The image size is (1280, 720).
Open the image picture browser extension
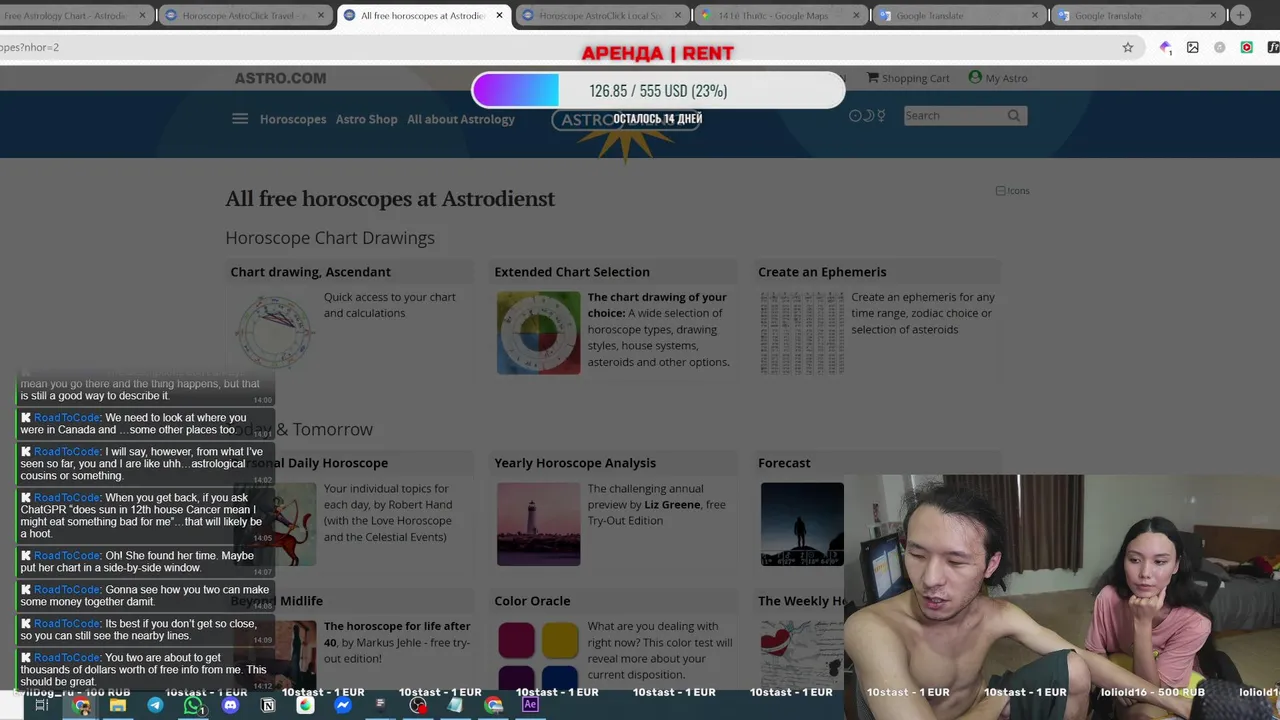click(x=1193, y=47)
